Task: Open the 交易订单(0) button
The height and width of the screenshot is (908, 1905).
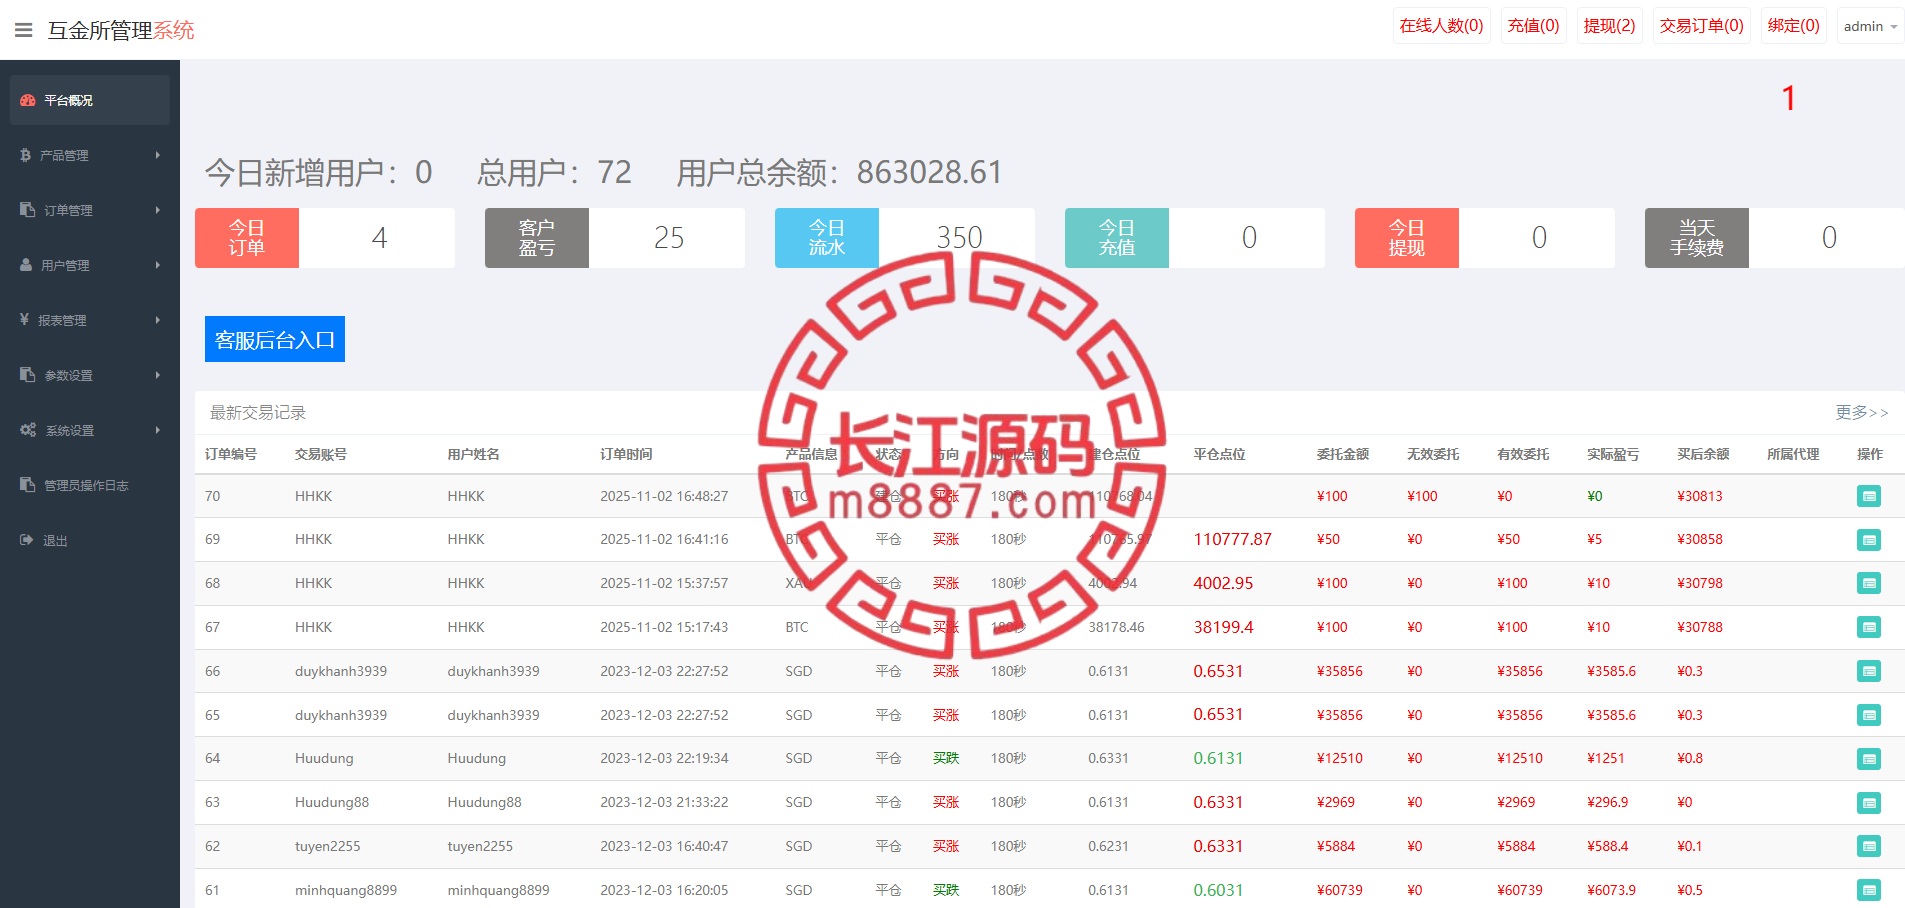Action: coord(1702,26)
